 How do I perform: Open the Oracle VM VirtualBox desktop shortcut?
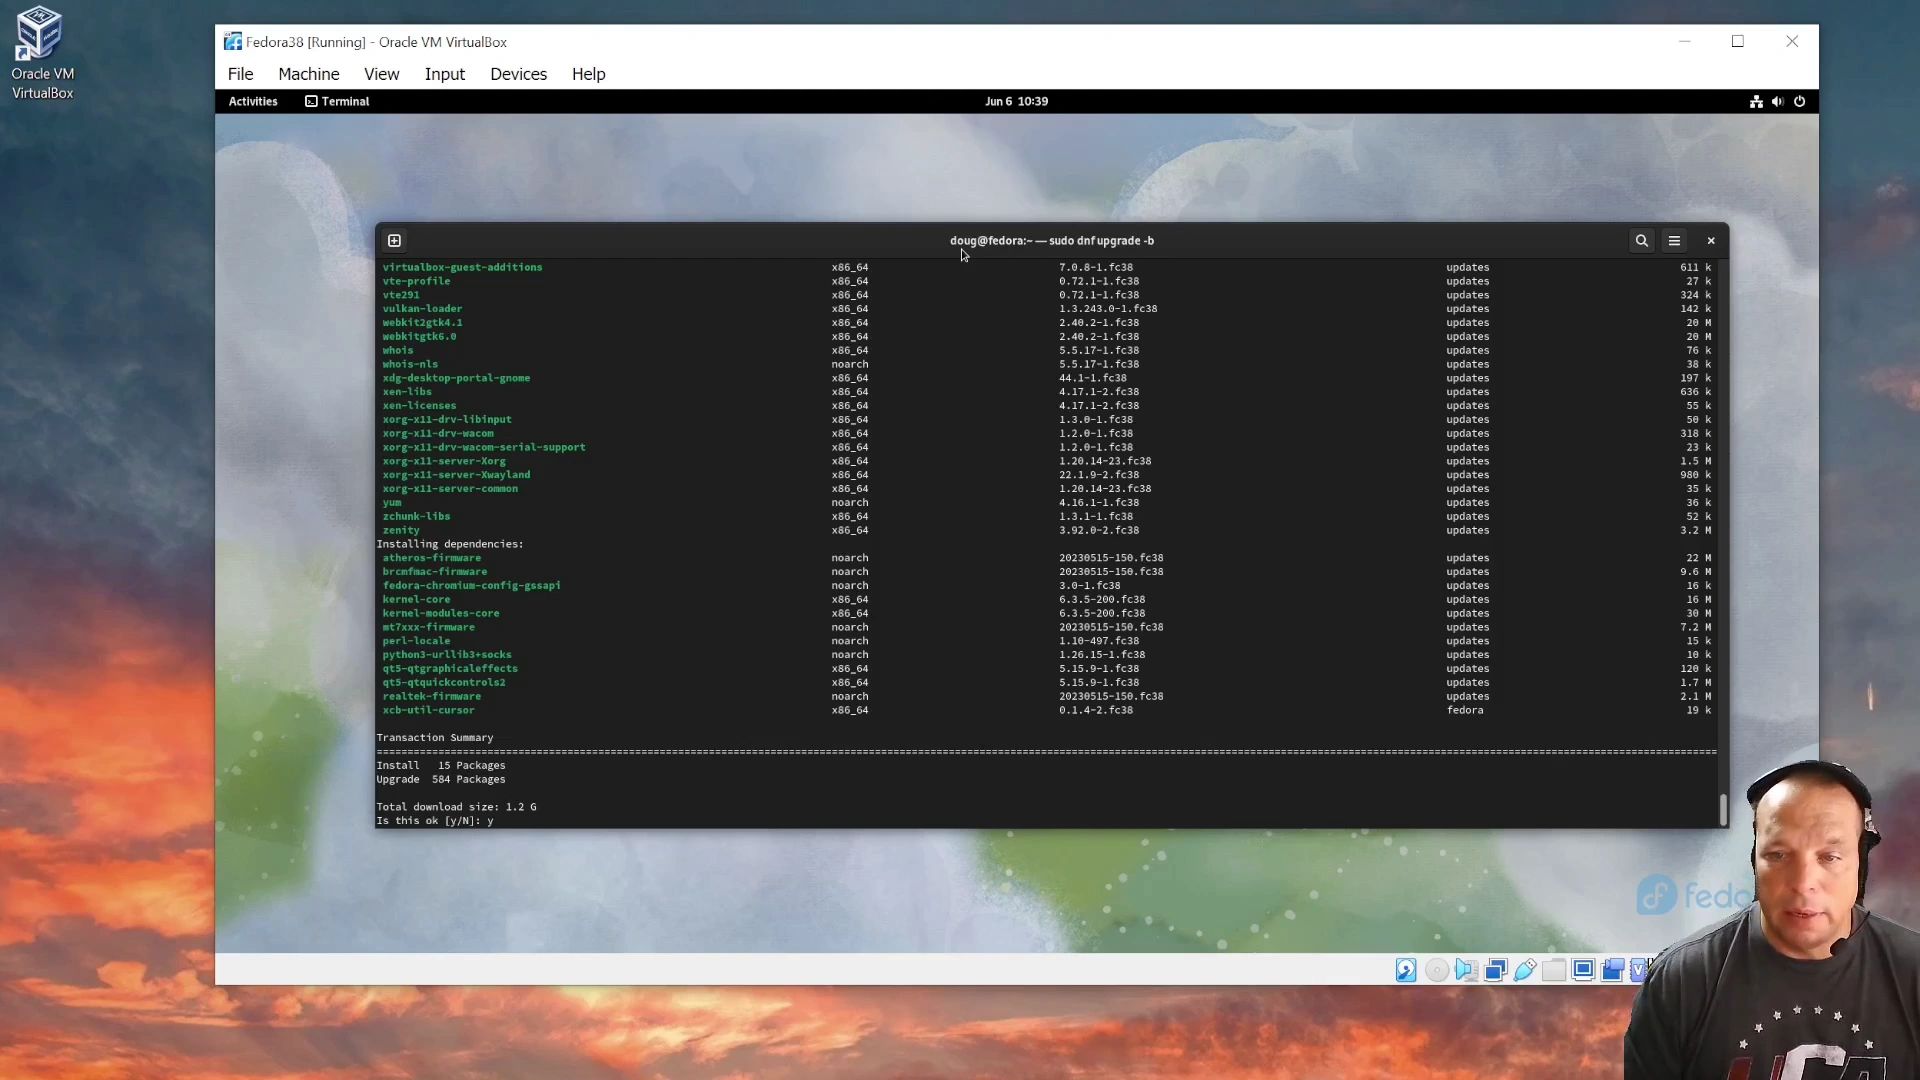pos(42,52)
